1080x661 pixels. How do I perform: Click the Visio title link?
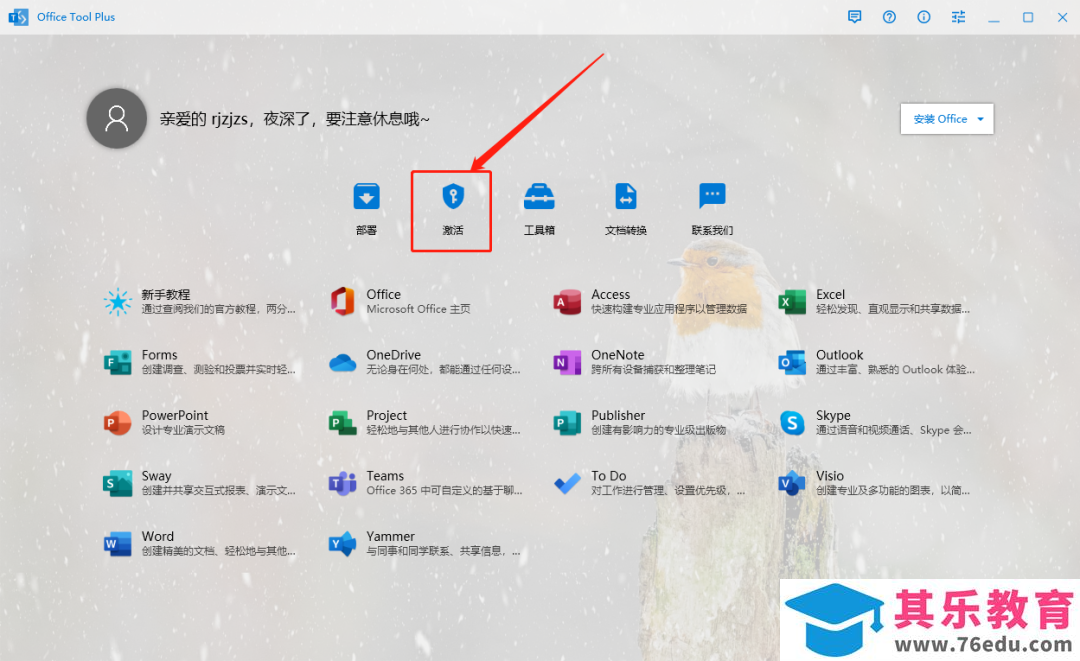(x=830, y=476)
